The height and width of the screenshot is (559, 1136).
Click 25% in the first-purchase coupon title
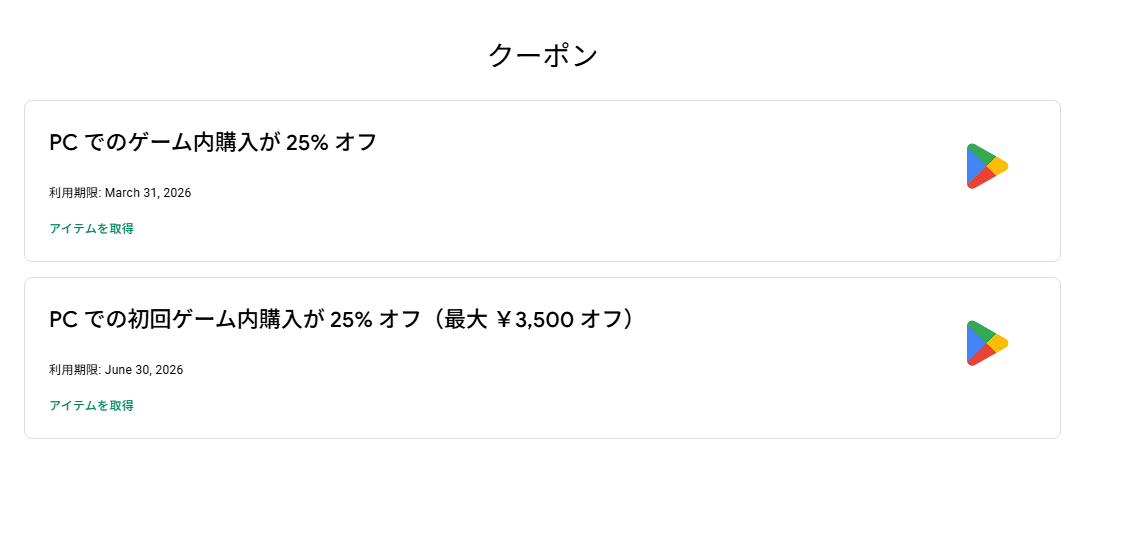pos(351,320)
